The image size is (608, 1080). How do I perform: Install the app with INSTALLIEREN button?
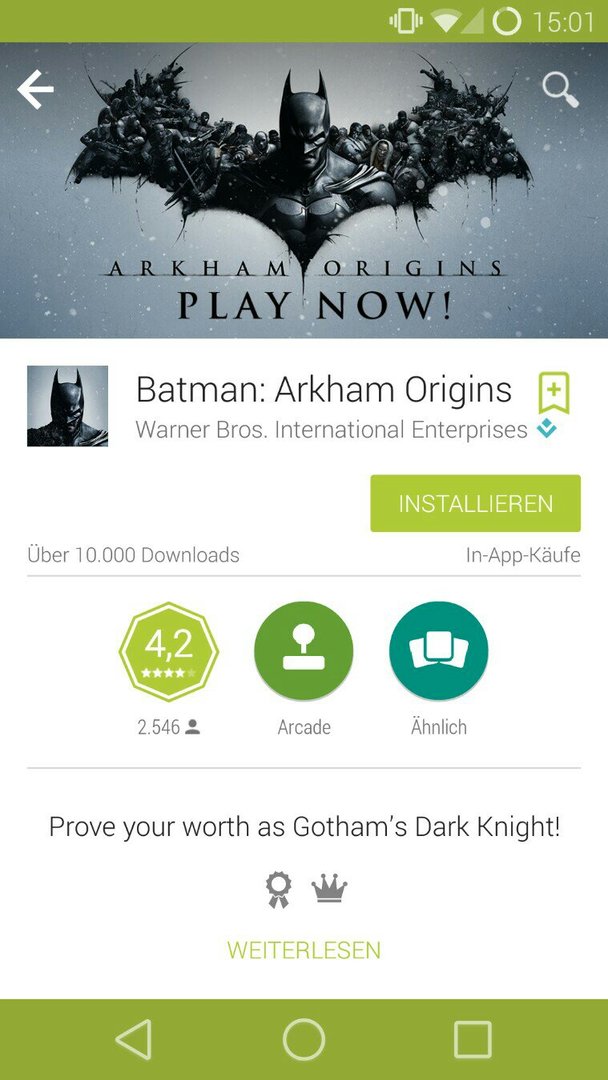coord(475,503)
